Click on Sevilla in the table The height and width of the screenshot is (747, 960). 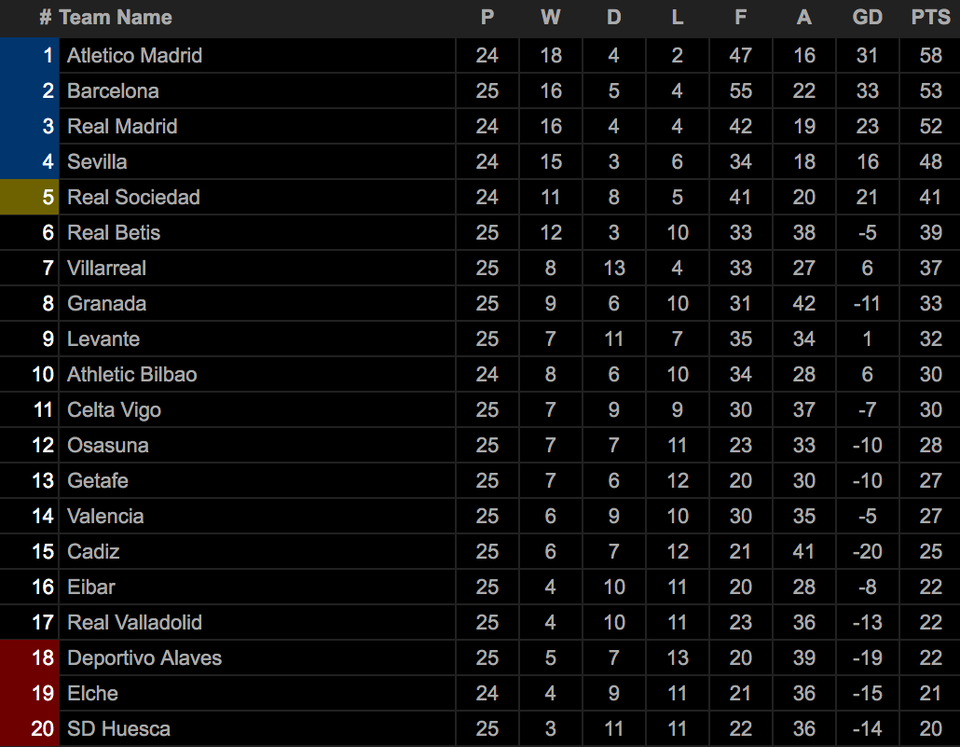[x=97, y=162]
